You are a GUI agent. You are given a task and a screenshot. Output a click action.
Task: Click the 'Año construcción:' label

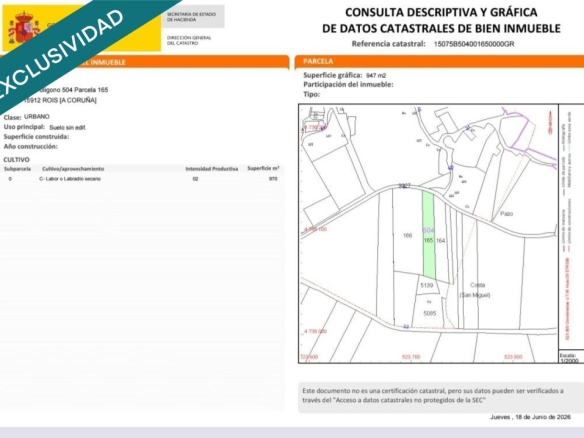31,146
